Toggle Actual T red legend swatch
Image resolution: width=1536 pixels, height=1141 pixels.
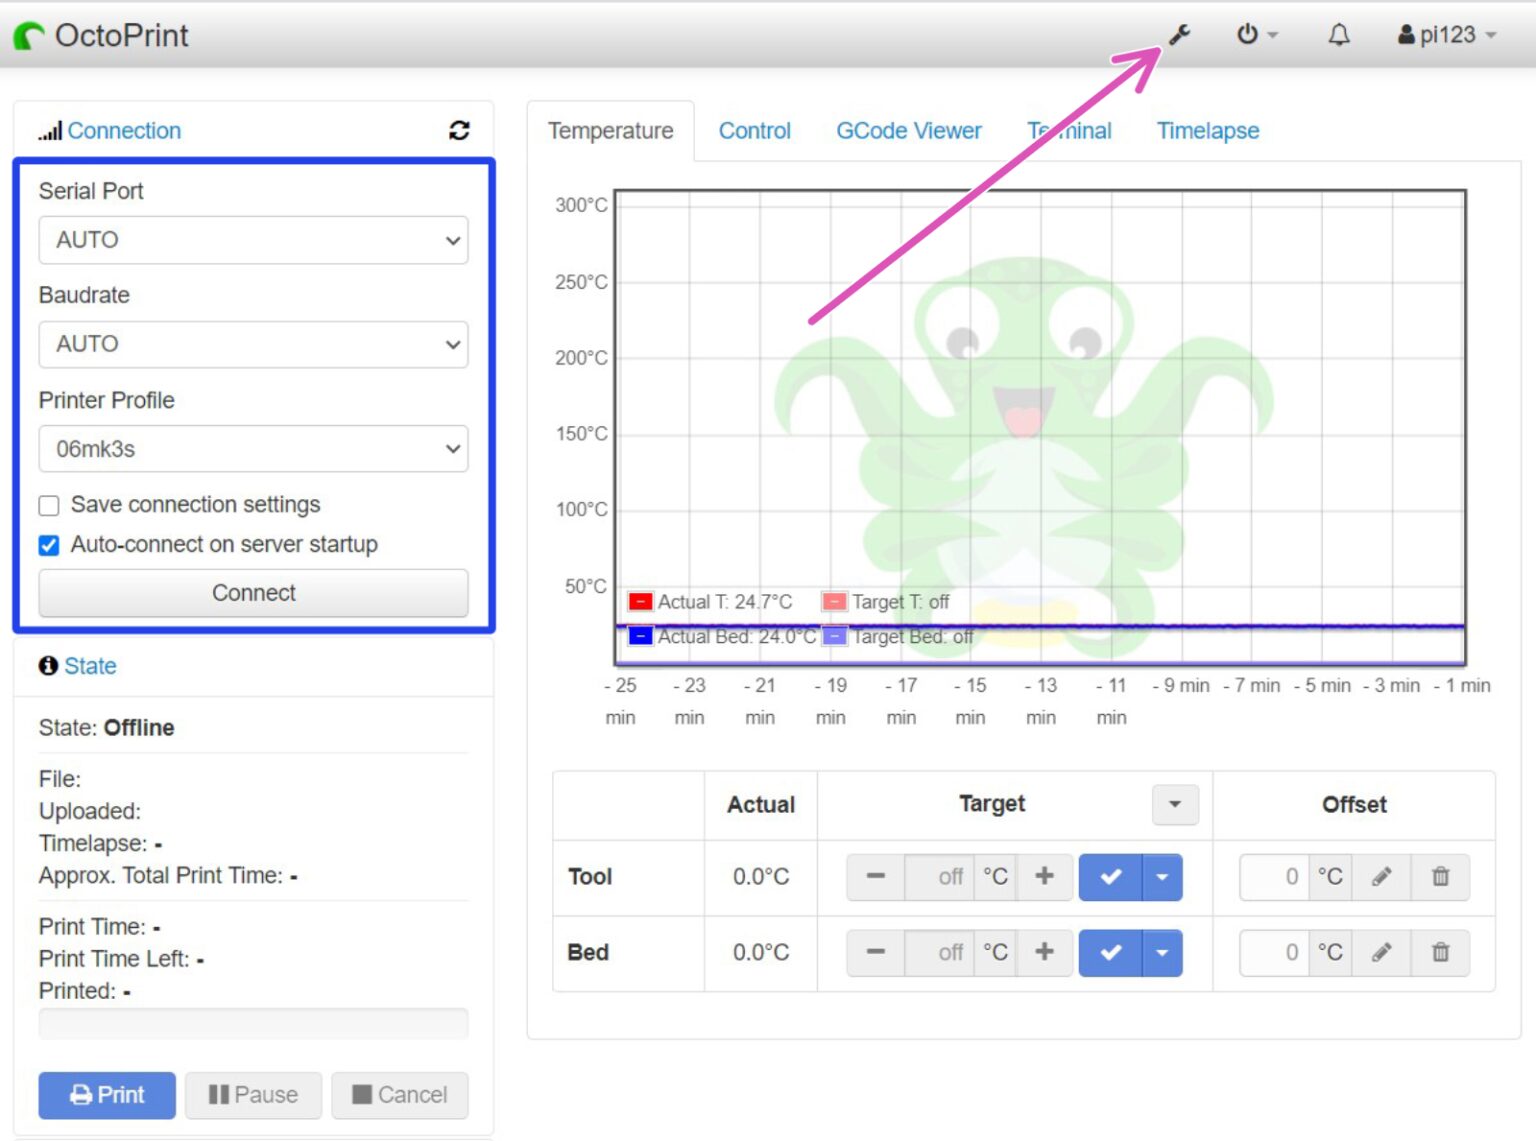640,602
